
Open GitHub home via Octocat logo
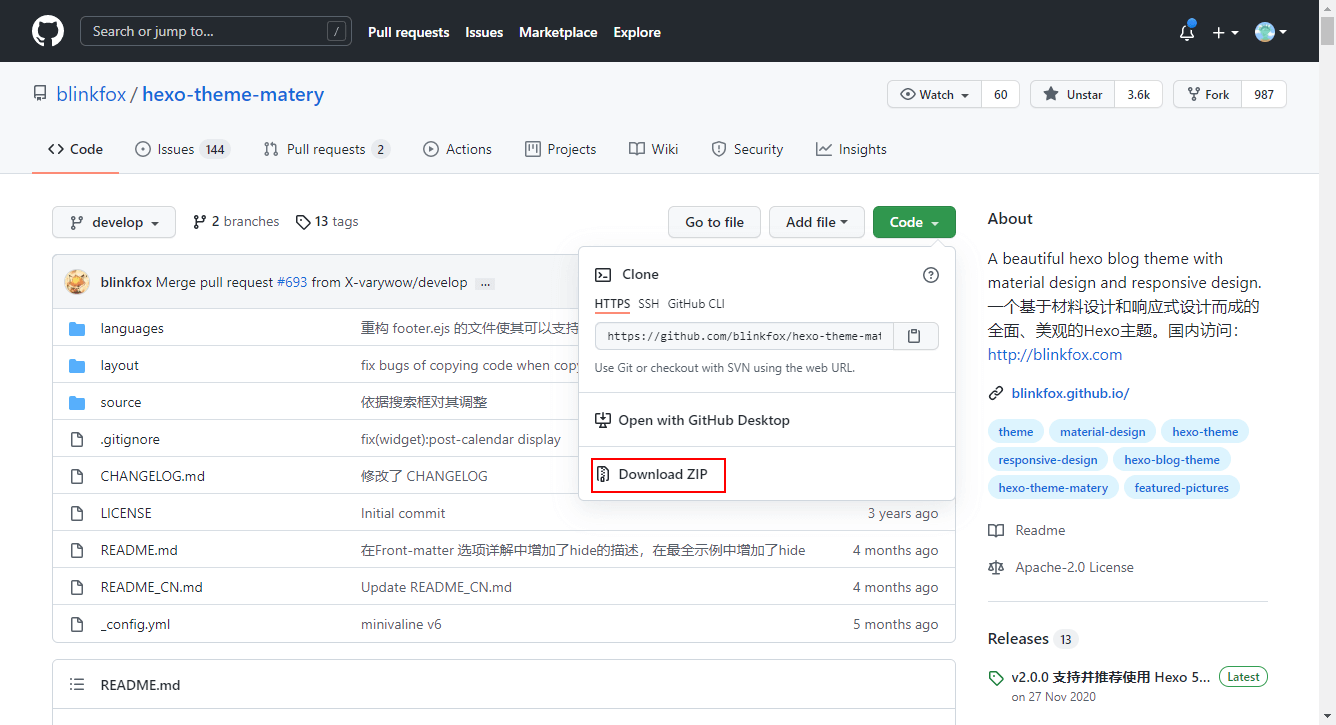click(48, 32)
